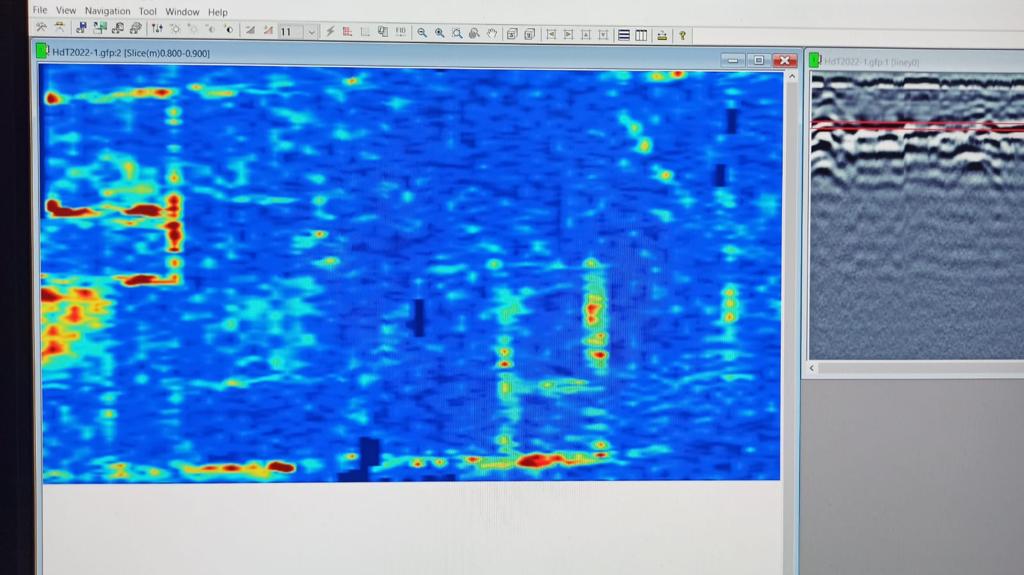Click the zoom in magnifier icon

tap(440, 33)
